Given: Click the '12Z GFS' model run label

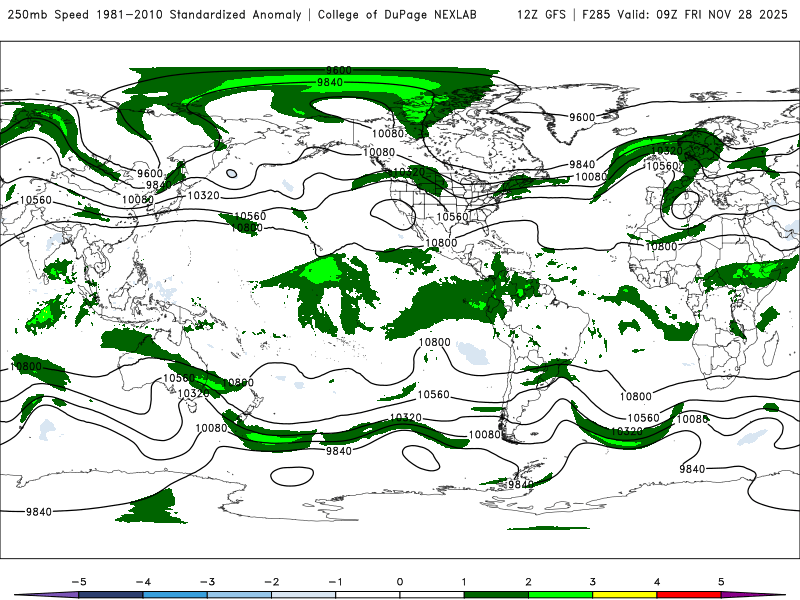Looking at the screenshot, I should pos(541,15).
